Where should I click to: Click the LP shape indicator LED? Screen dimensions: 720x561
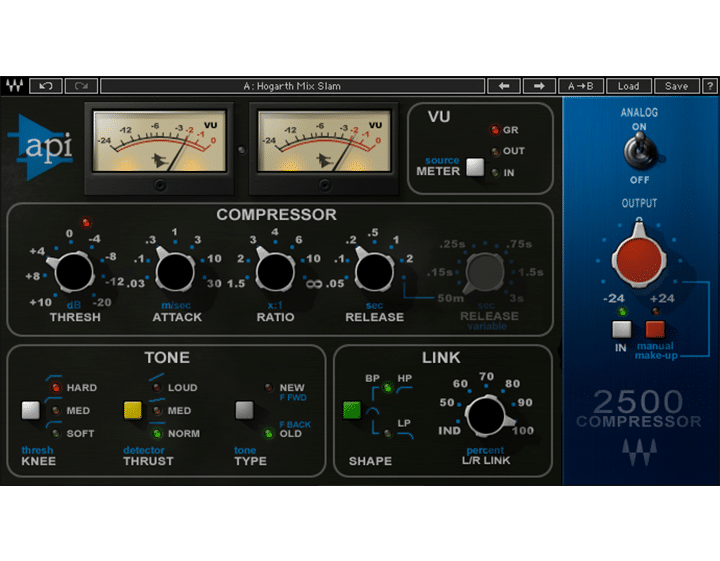point(388,433)
